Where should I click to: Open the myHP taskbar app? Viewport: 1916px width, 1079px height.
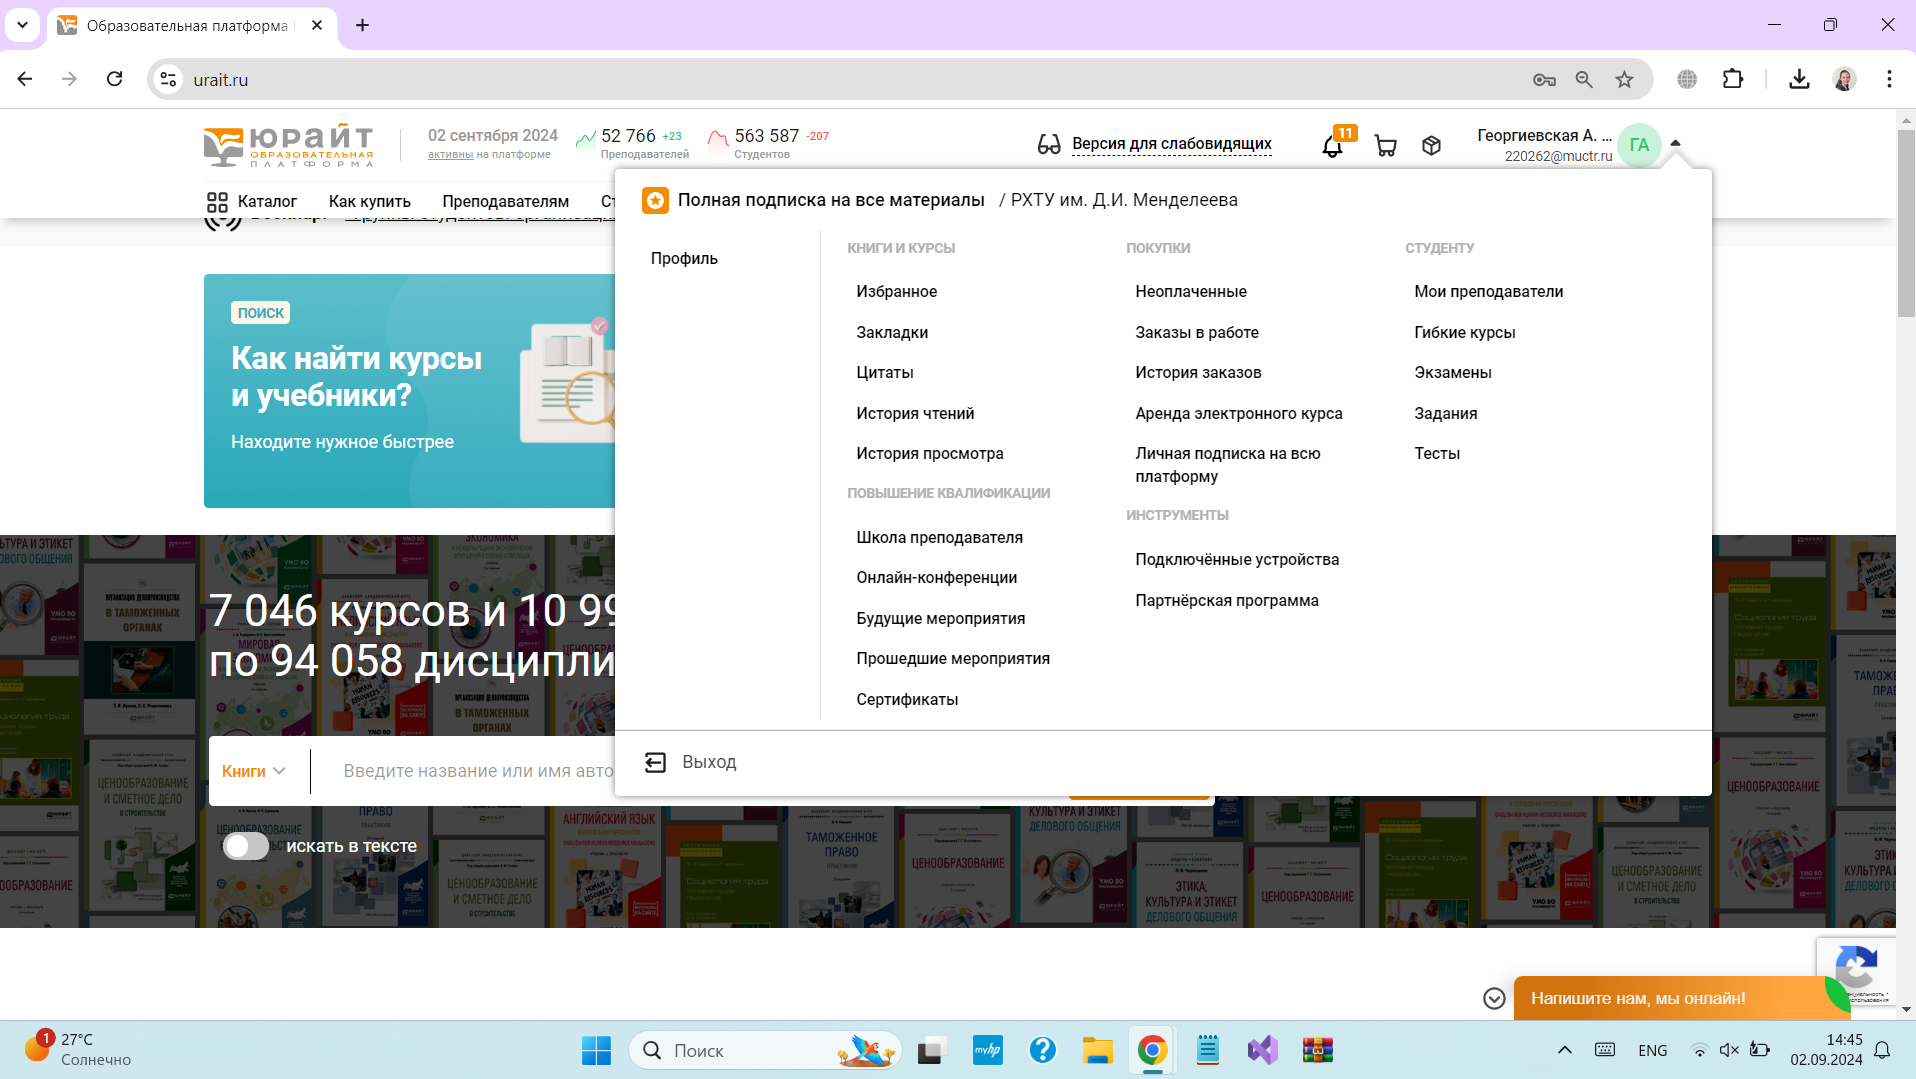(x=987, y=1050)
